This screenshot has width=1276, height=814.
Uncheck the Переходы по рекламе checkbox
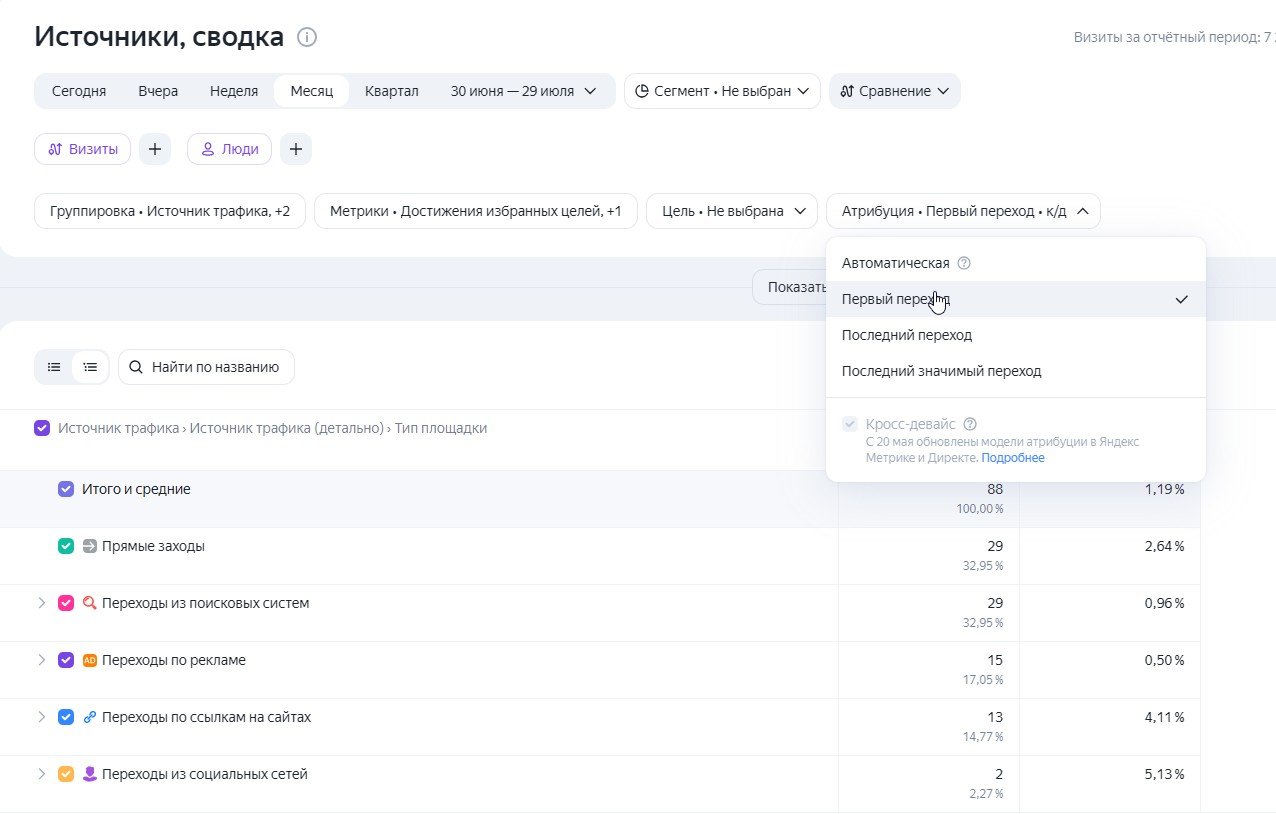pos(66,660)
